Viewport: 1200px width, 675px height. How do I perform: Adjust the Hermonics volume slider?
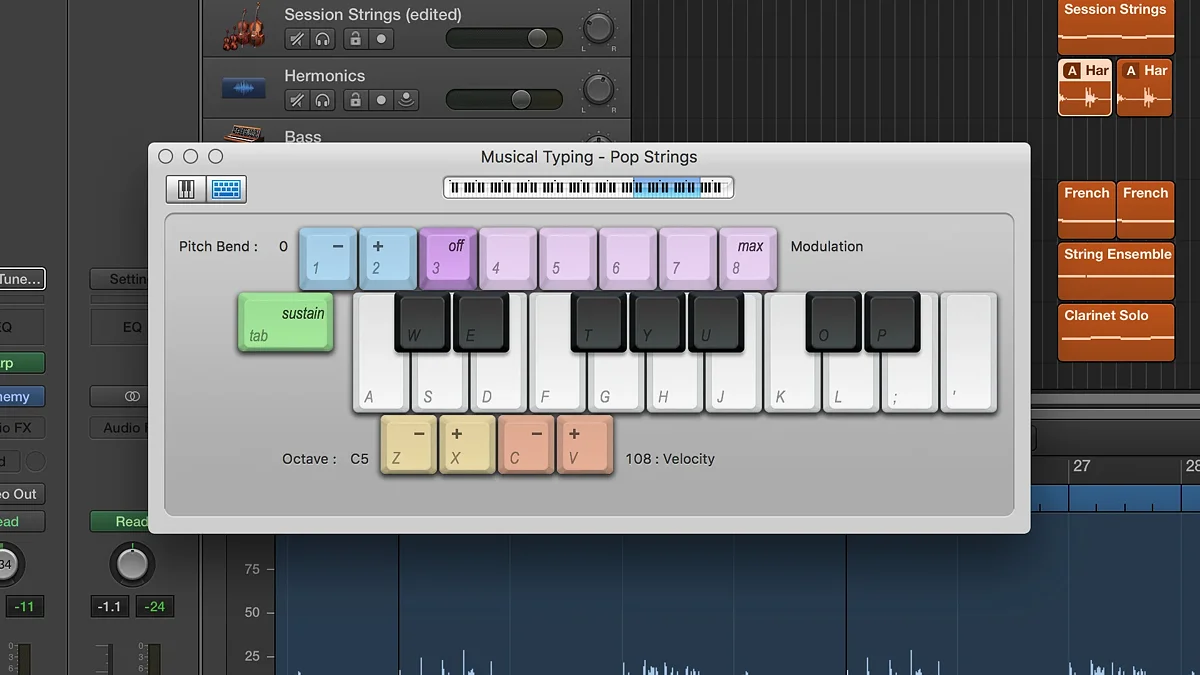point(504,99)
